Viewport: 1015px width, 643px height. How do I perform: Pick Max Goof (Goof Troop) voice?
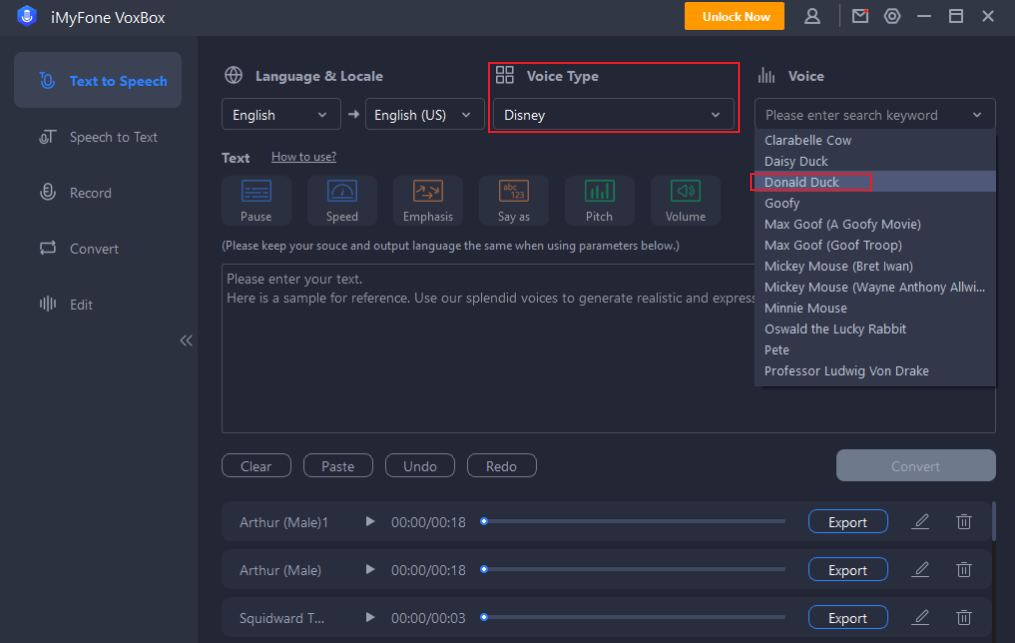(875, 245)
